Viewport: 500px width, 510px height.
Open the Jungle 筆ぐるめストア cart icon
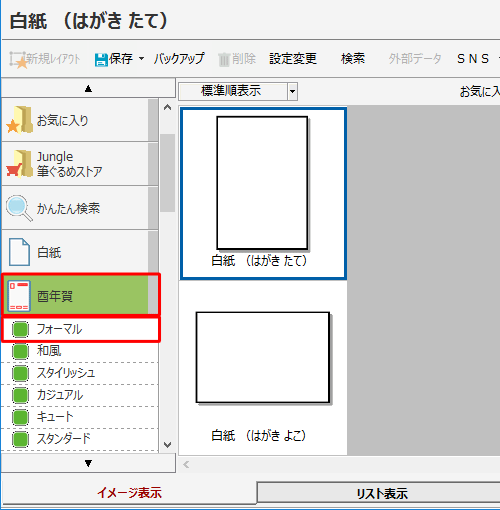(x=20, y=164)
